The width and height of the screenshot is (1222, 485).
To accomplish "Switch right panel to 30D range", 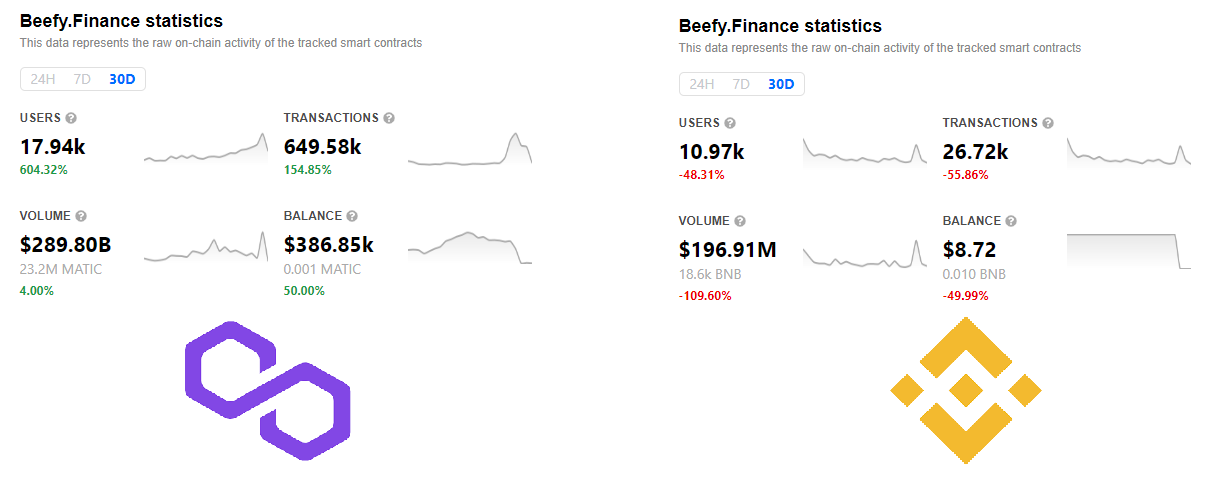I will pos(781,84).
